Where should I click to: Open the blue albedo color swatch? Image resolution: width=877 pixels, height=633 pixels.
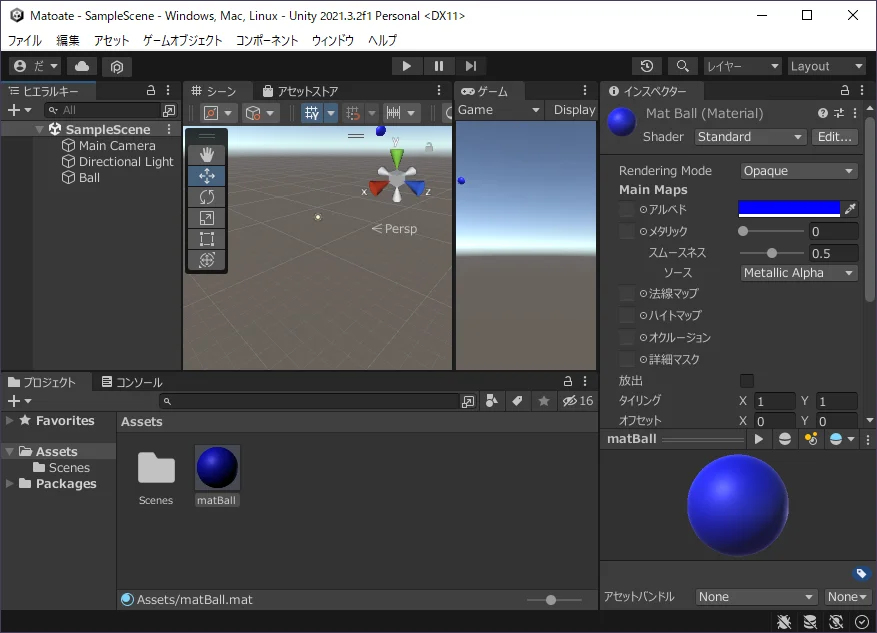point(789,209)
